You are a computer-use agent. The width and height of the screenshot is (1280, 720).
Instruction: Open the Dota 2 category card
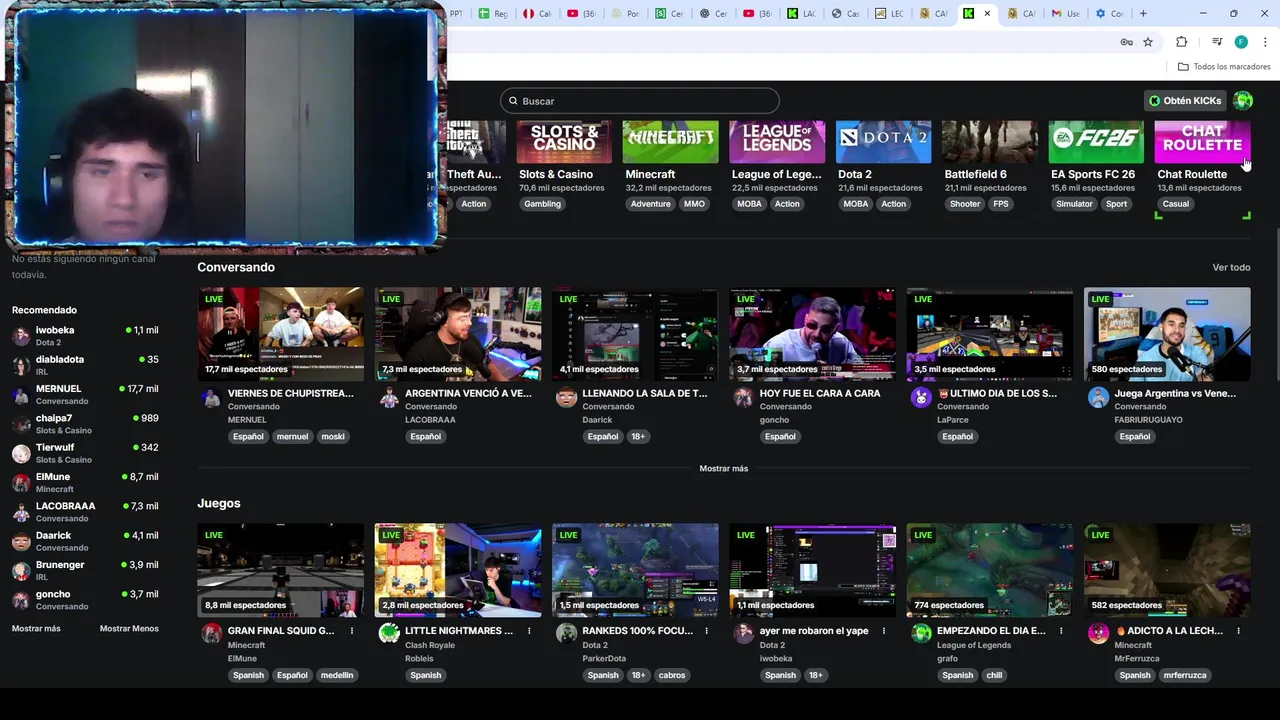pos(883,142)
